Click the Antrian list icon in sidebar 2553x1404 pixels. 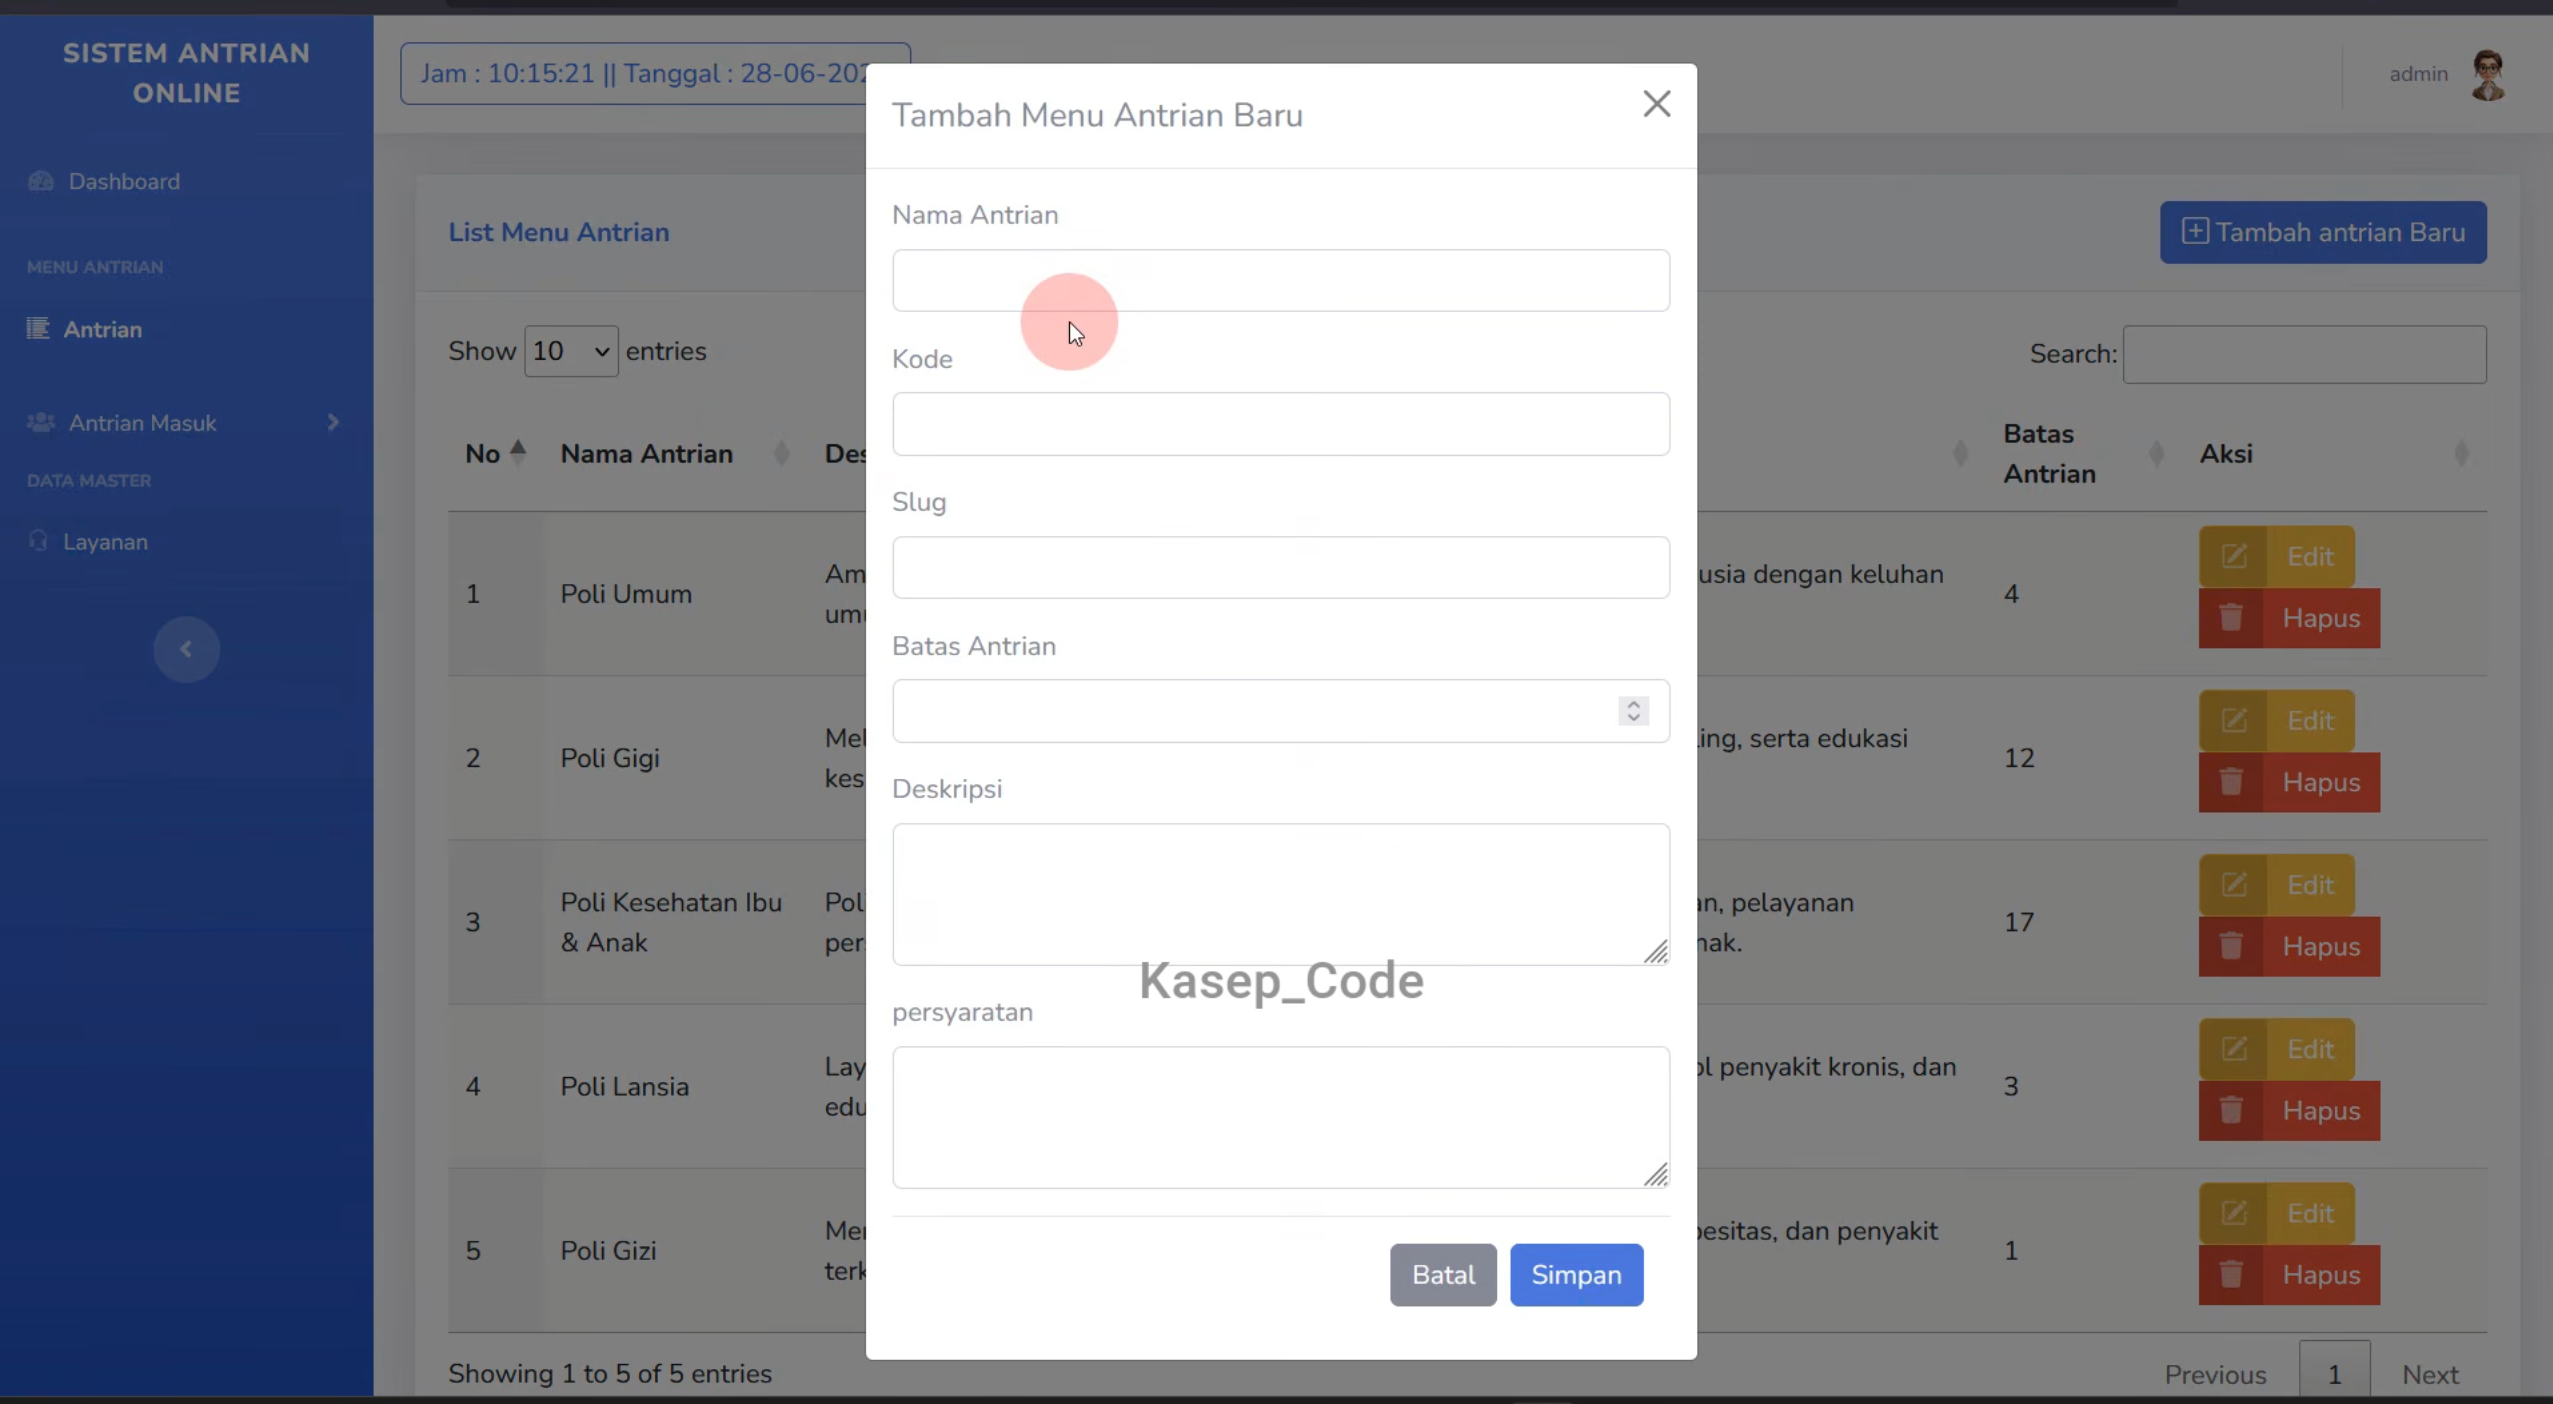(38, 328)
